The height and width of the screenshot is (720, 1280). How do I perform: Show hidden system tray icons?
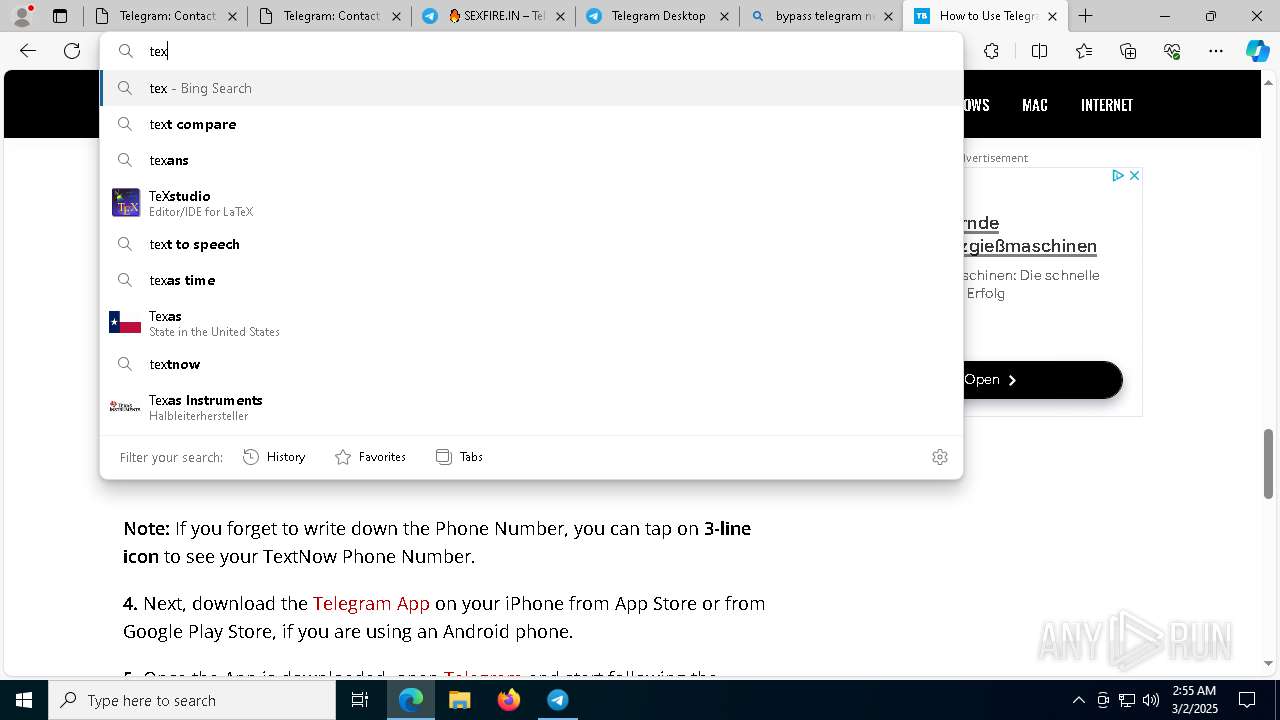(x=1078, y=700)
